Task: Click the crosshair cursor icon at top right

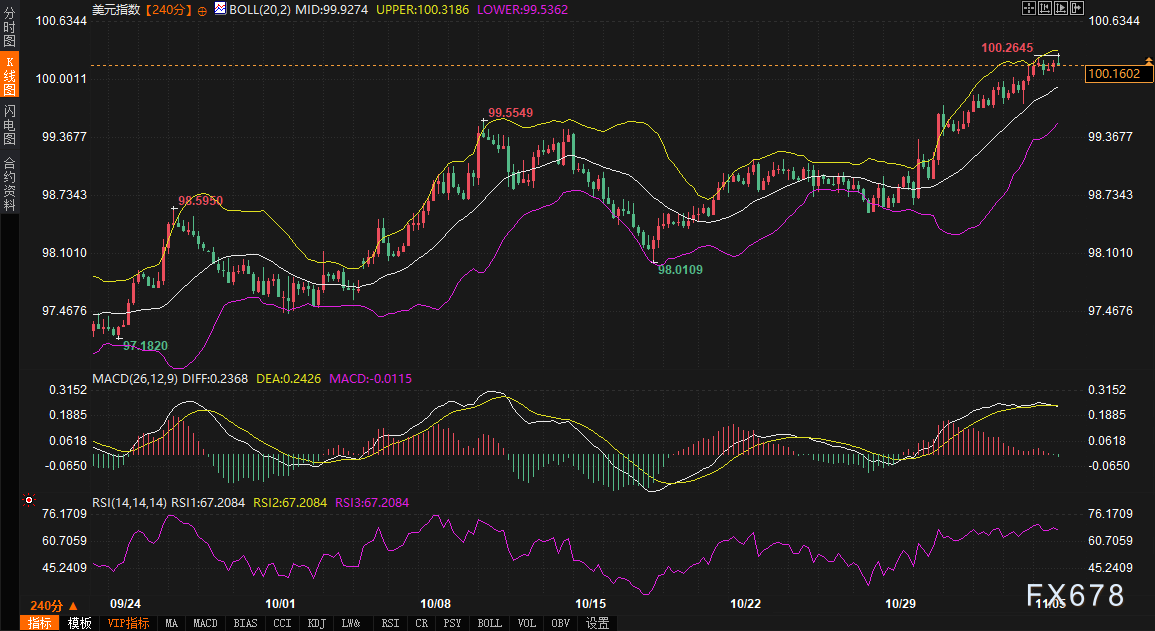Action: (x=1028, y=8)
